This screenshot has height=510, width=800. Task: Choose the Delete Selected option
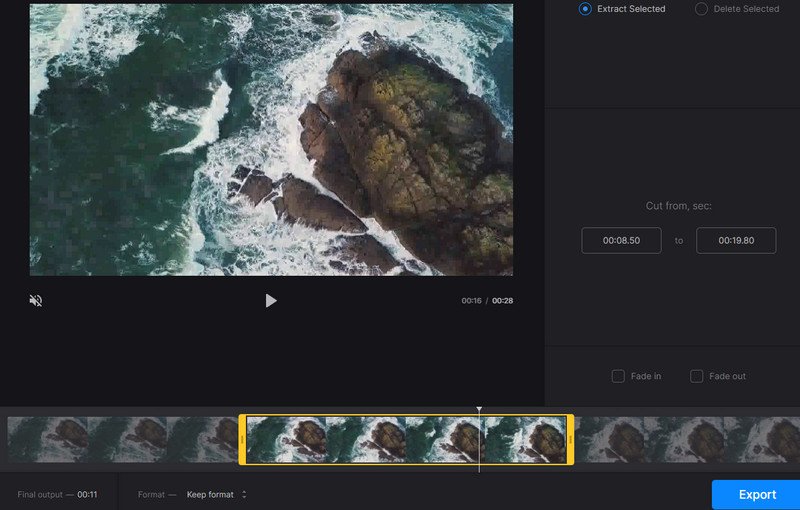(x=701, y=9)
